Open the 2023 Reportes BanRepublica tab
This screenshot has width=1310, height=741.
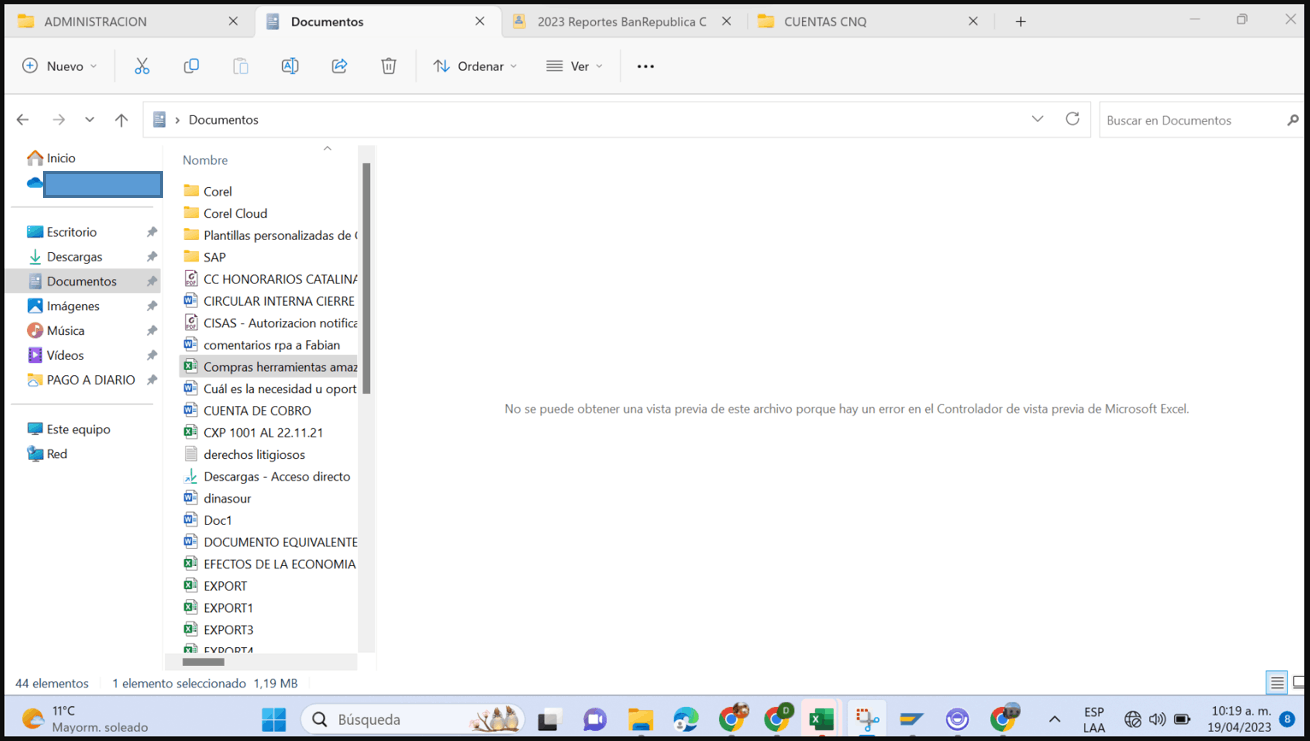click(x=618, y=18)
